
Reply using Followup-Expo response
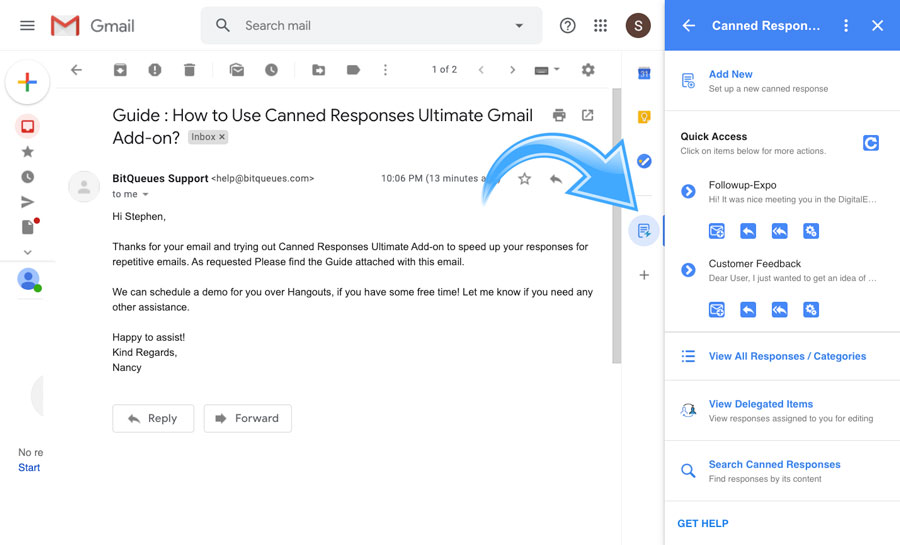[747, 231]
